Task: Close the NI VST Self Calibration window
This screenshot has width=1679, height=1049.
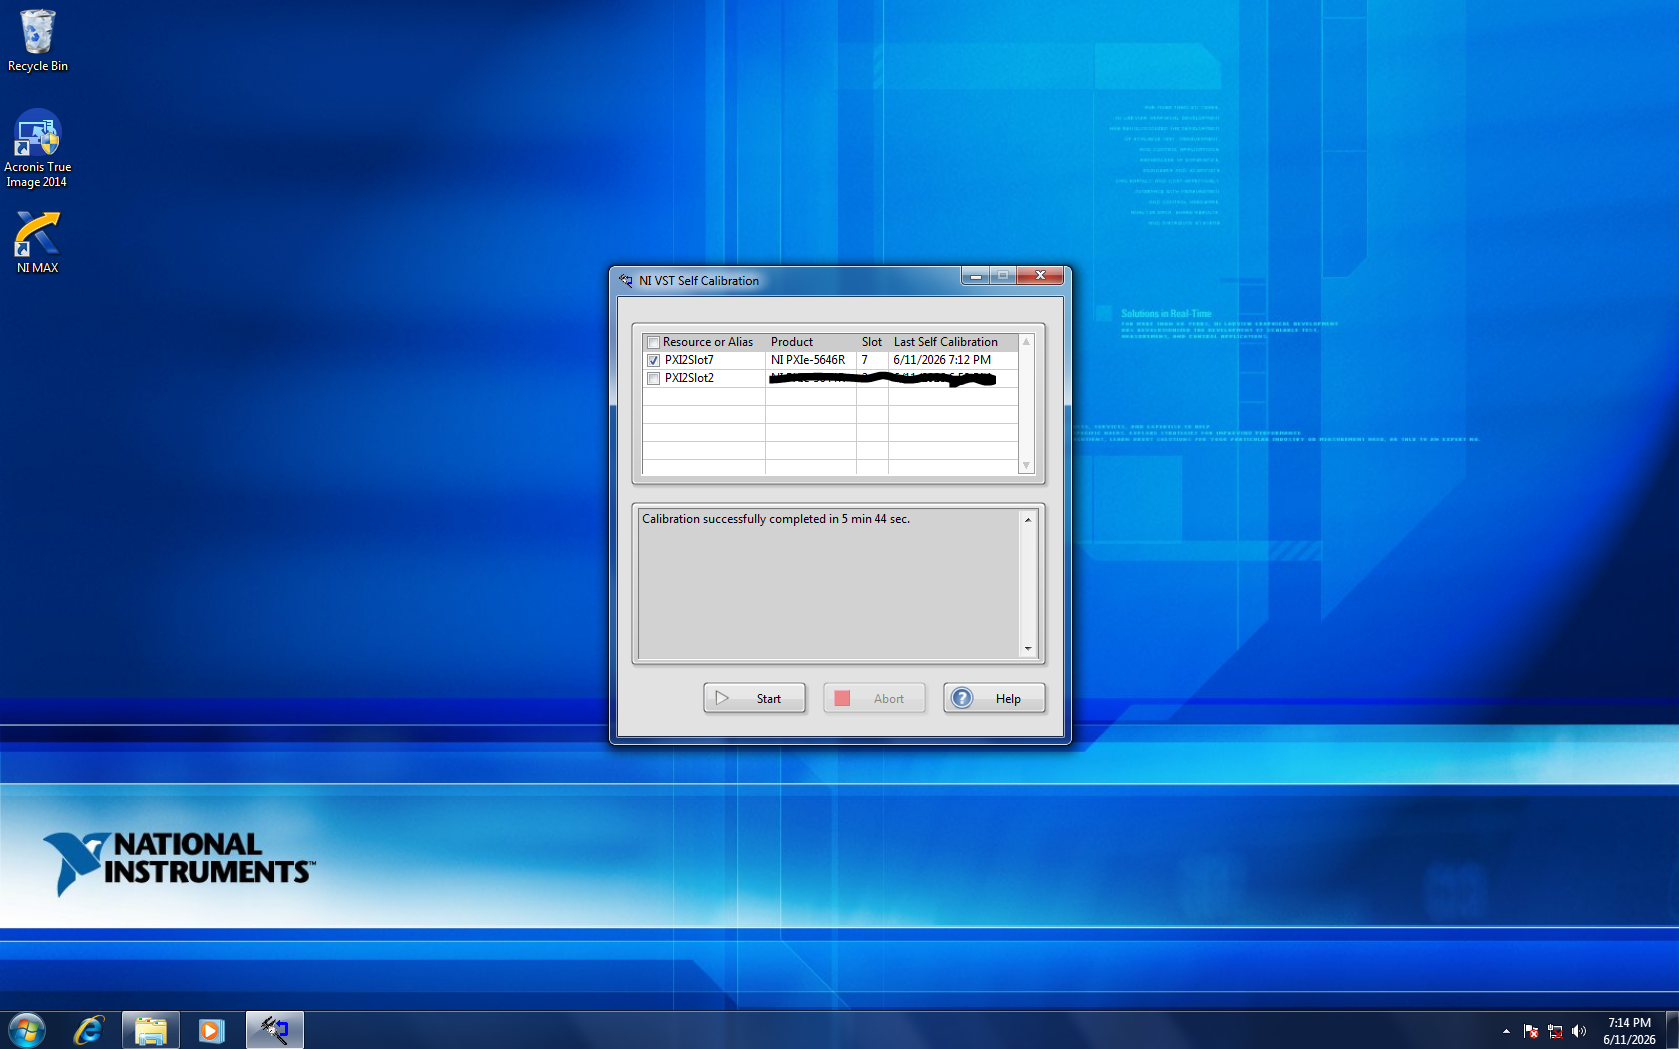Action: (1040, 276)
